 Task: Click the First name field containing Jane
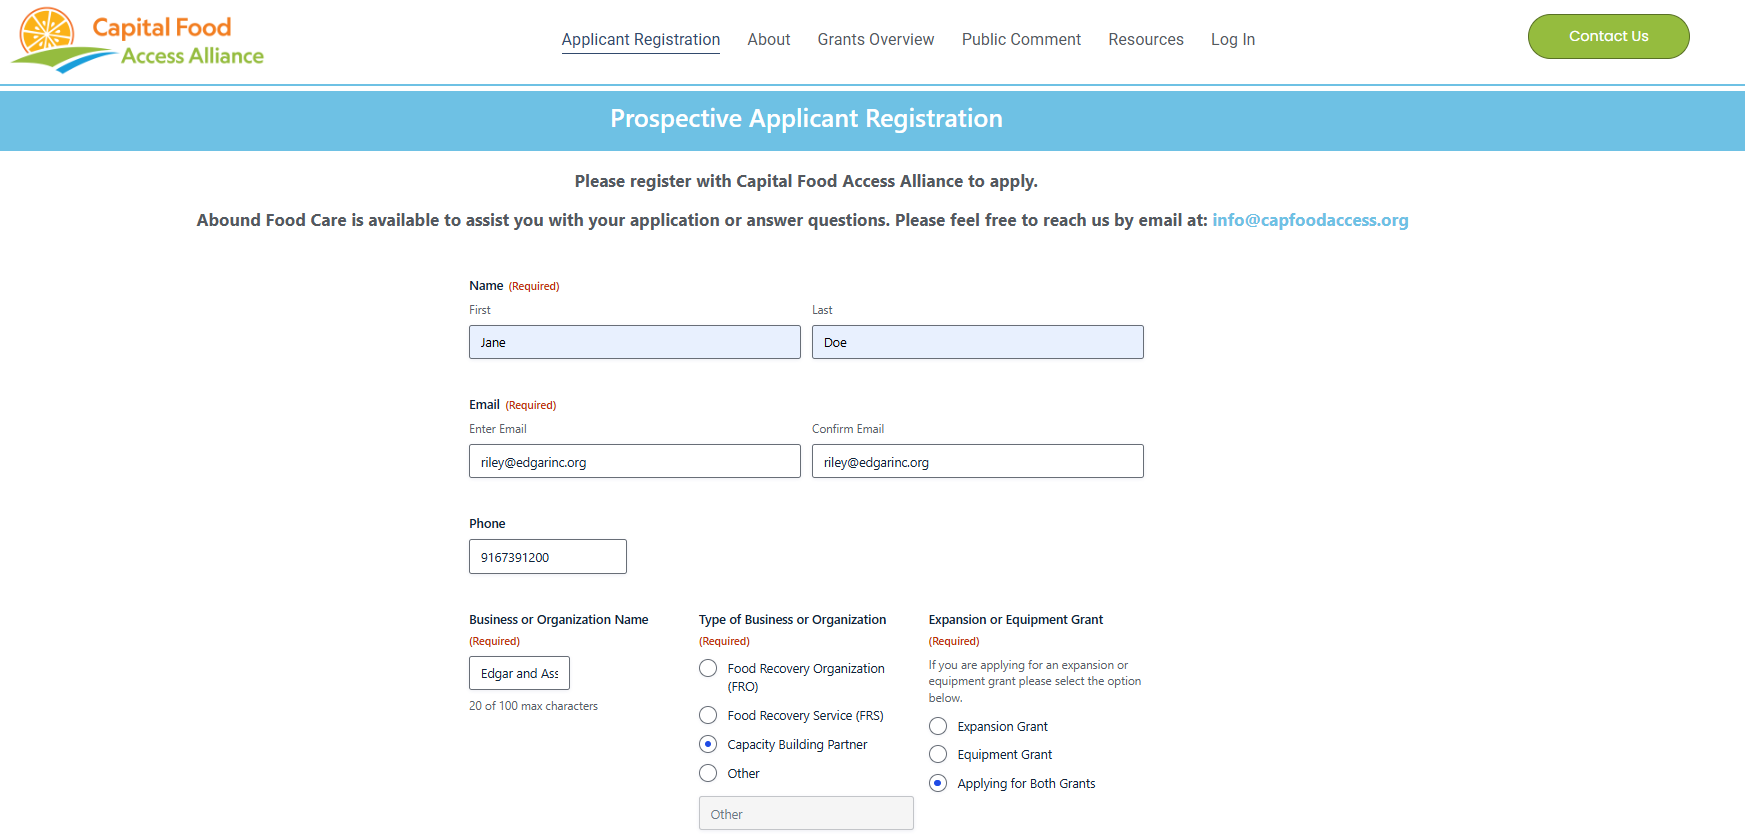(x=635, y=342)
